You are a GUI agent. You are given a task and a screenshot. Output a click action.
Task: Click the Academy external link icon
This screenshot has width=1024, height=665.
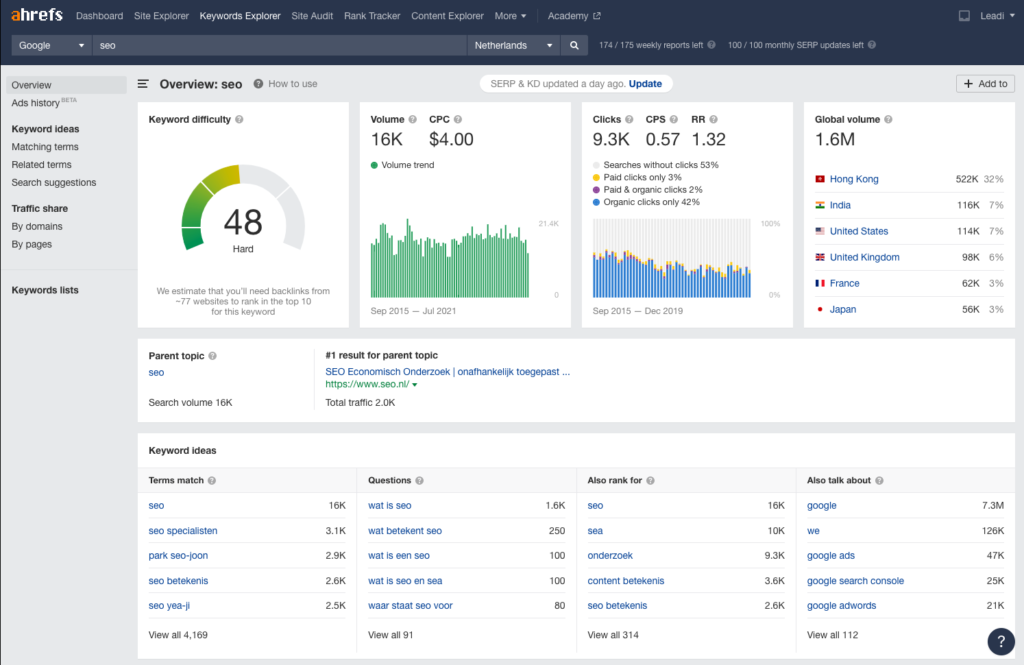[x=596, y=16]
